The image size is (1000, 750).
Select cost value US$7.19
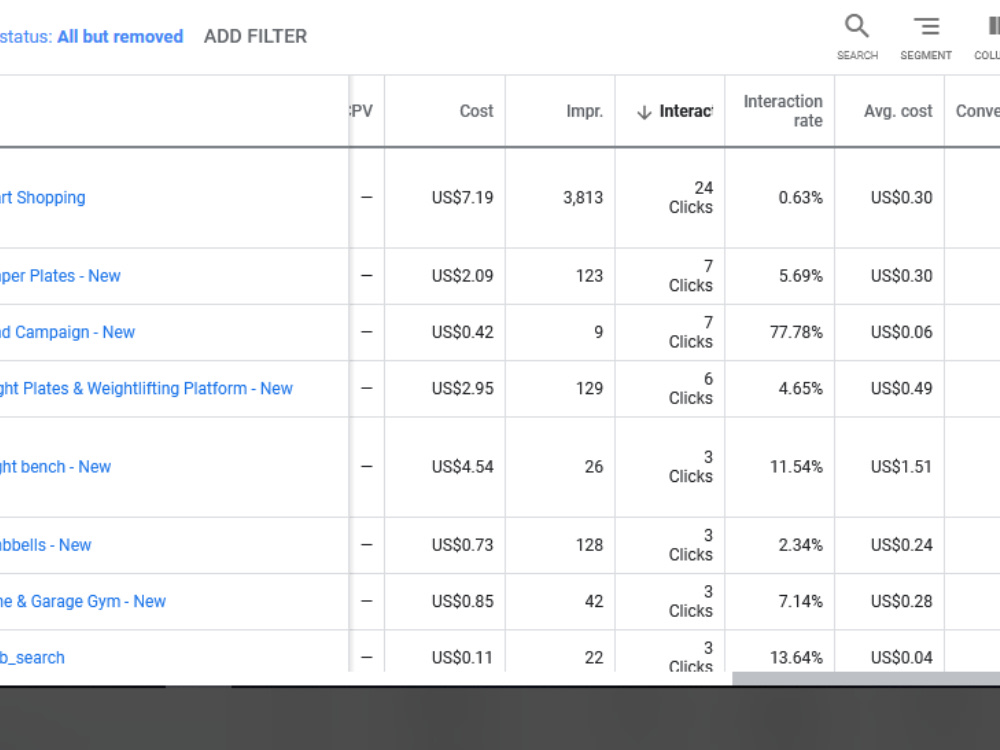462,198
